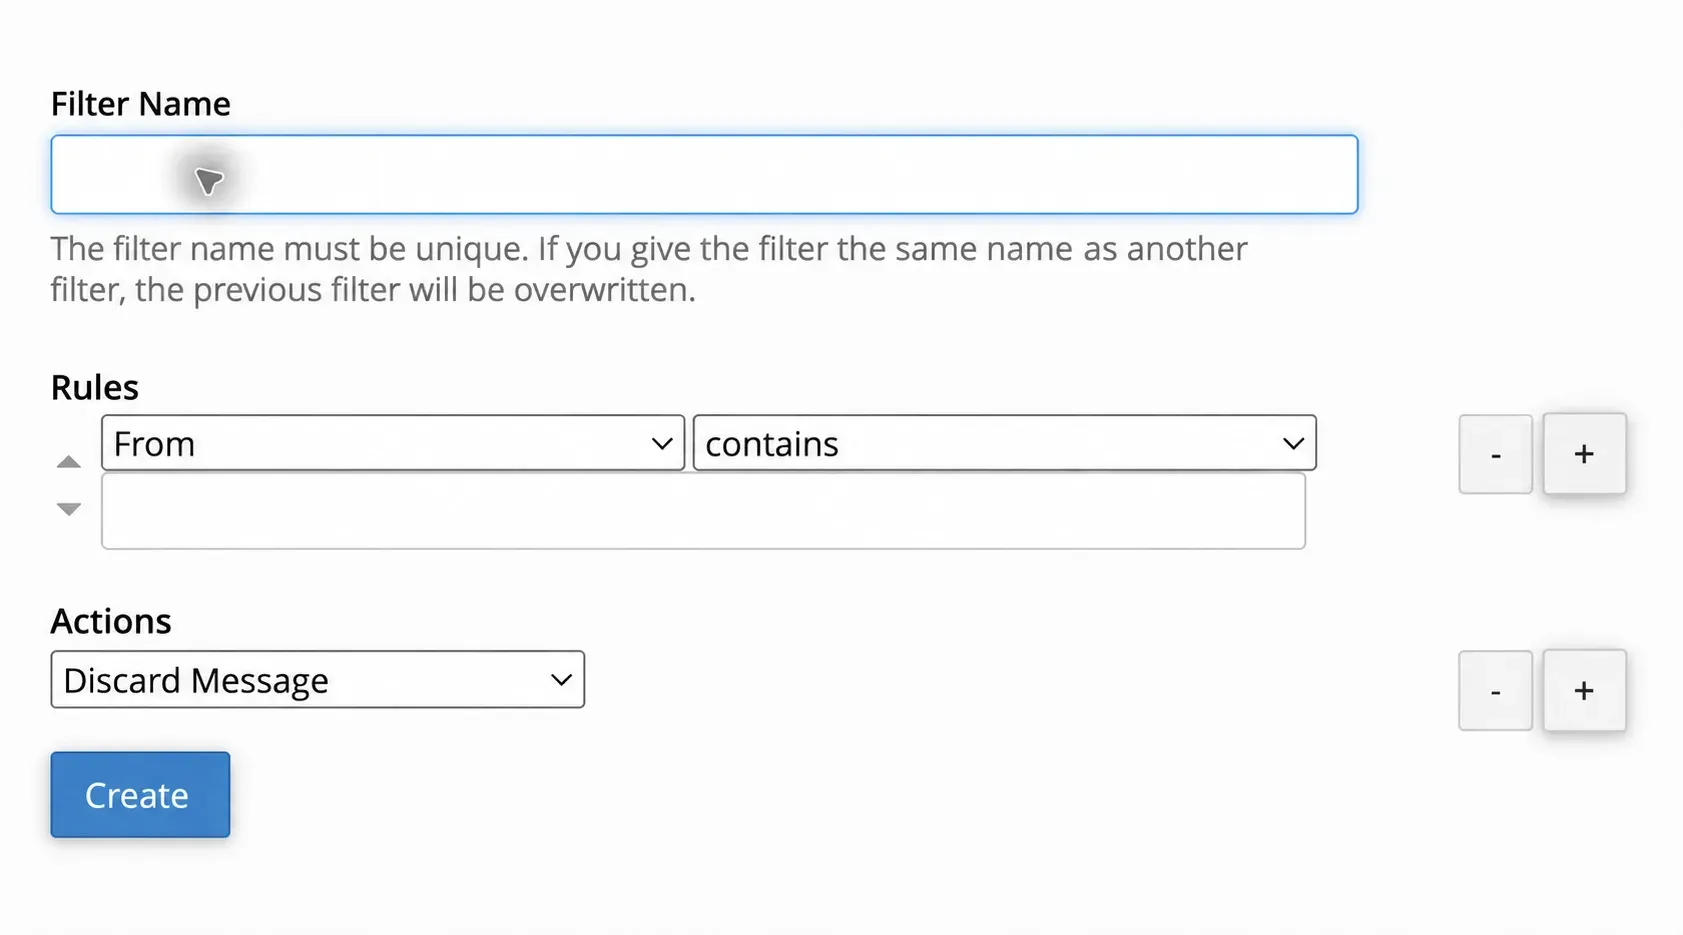The image size is (1683, 935).
Task: Move the rule up with the up arrow
Action: point(68,462)
